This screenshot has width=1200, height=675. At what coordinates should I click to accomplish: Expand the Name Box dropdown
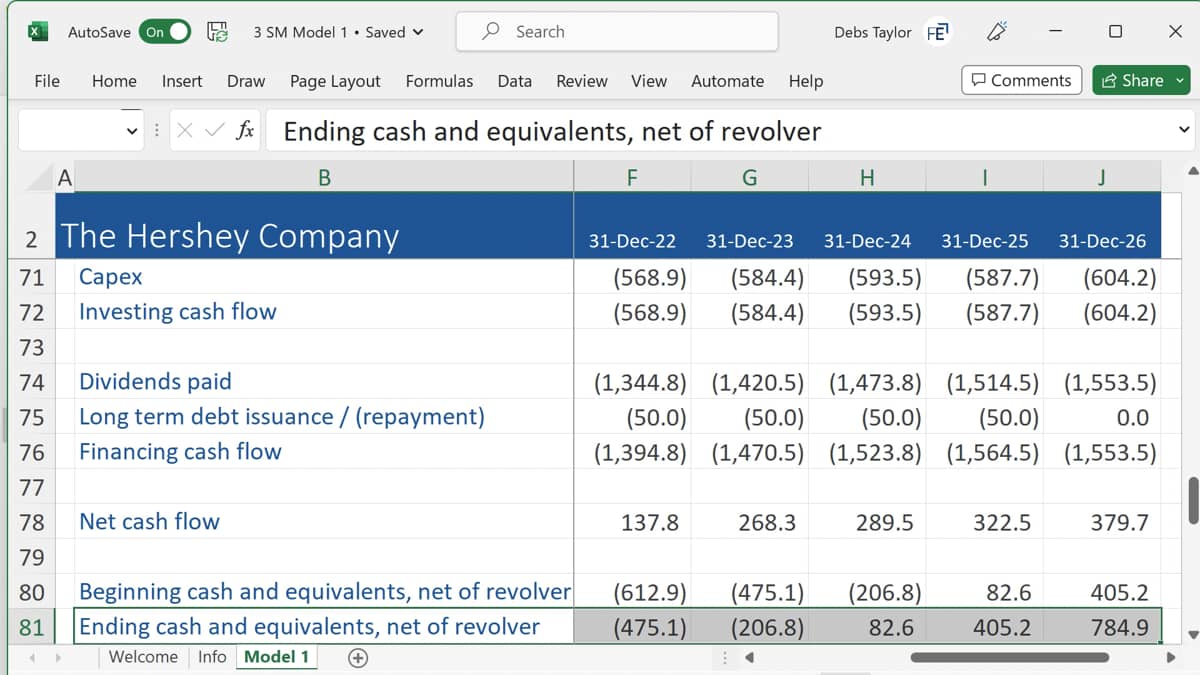tap(132, 131)
